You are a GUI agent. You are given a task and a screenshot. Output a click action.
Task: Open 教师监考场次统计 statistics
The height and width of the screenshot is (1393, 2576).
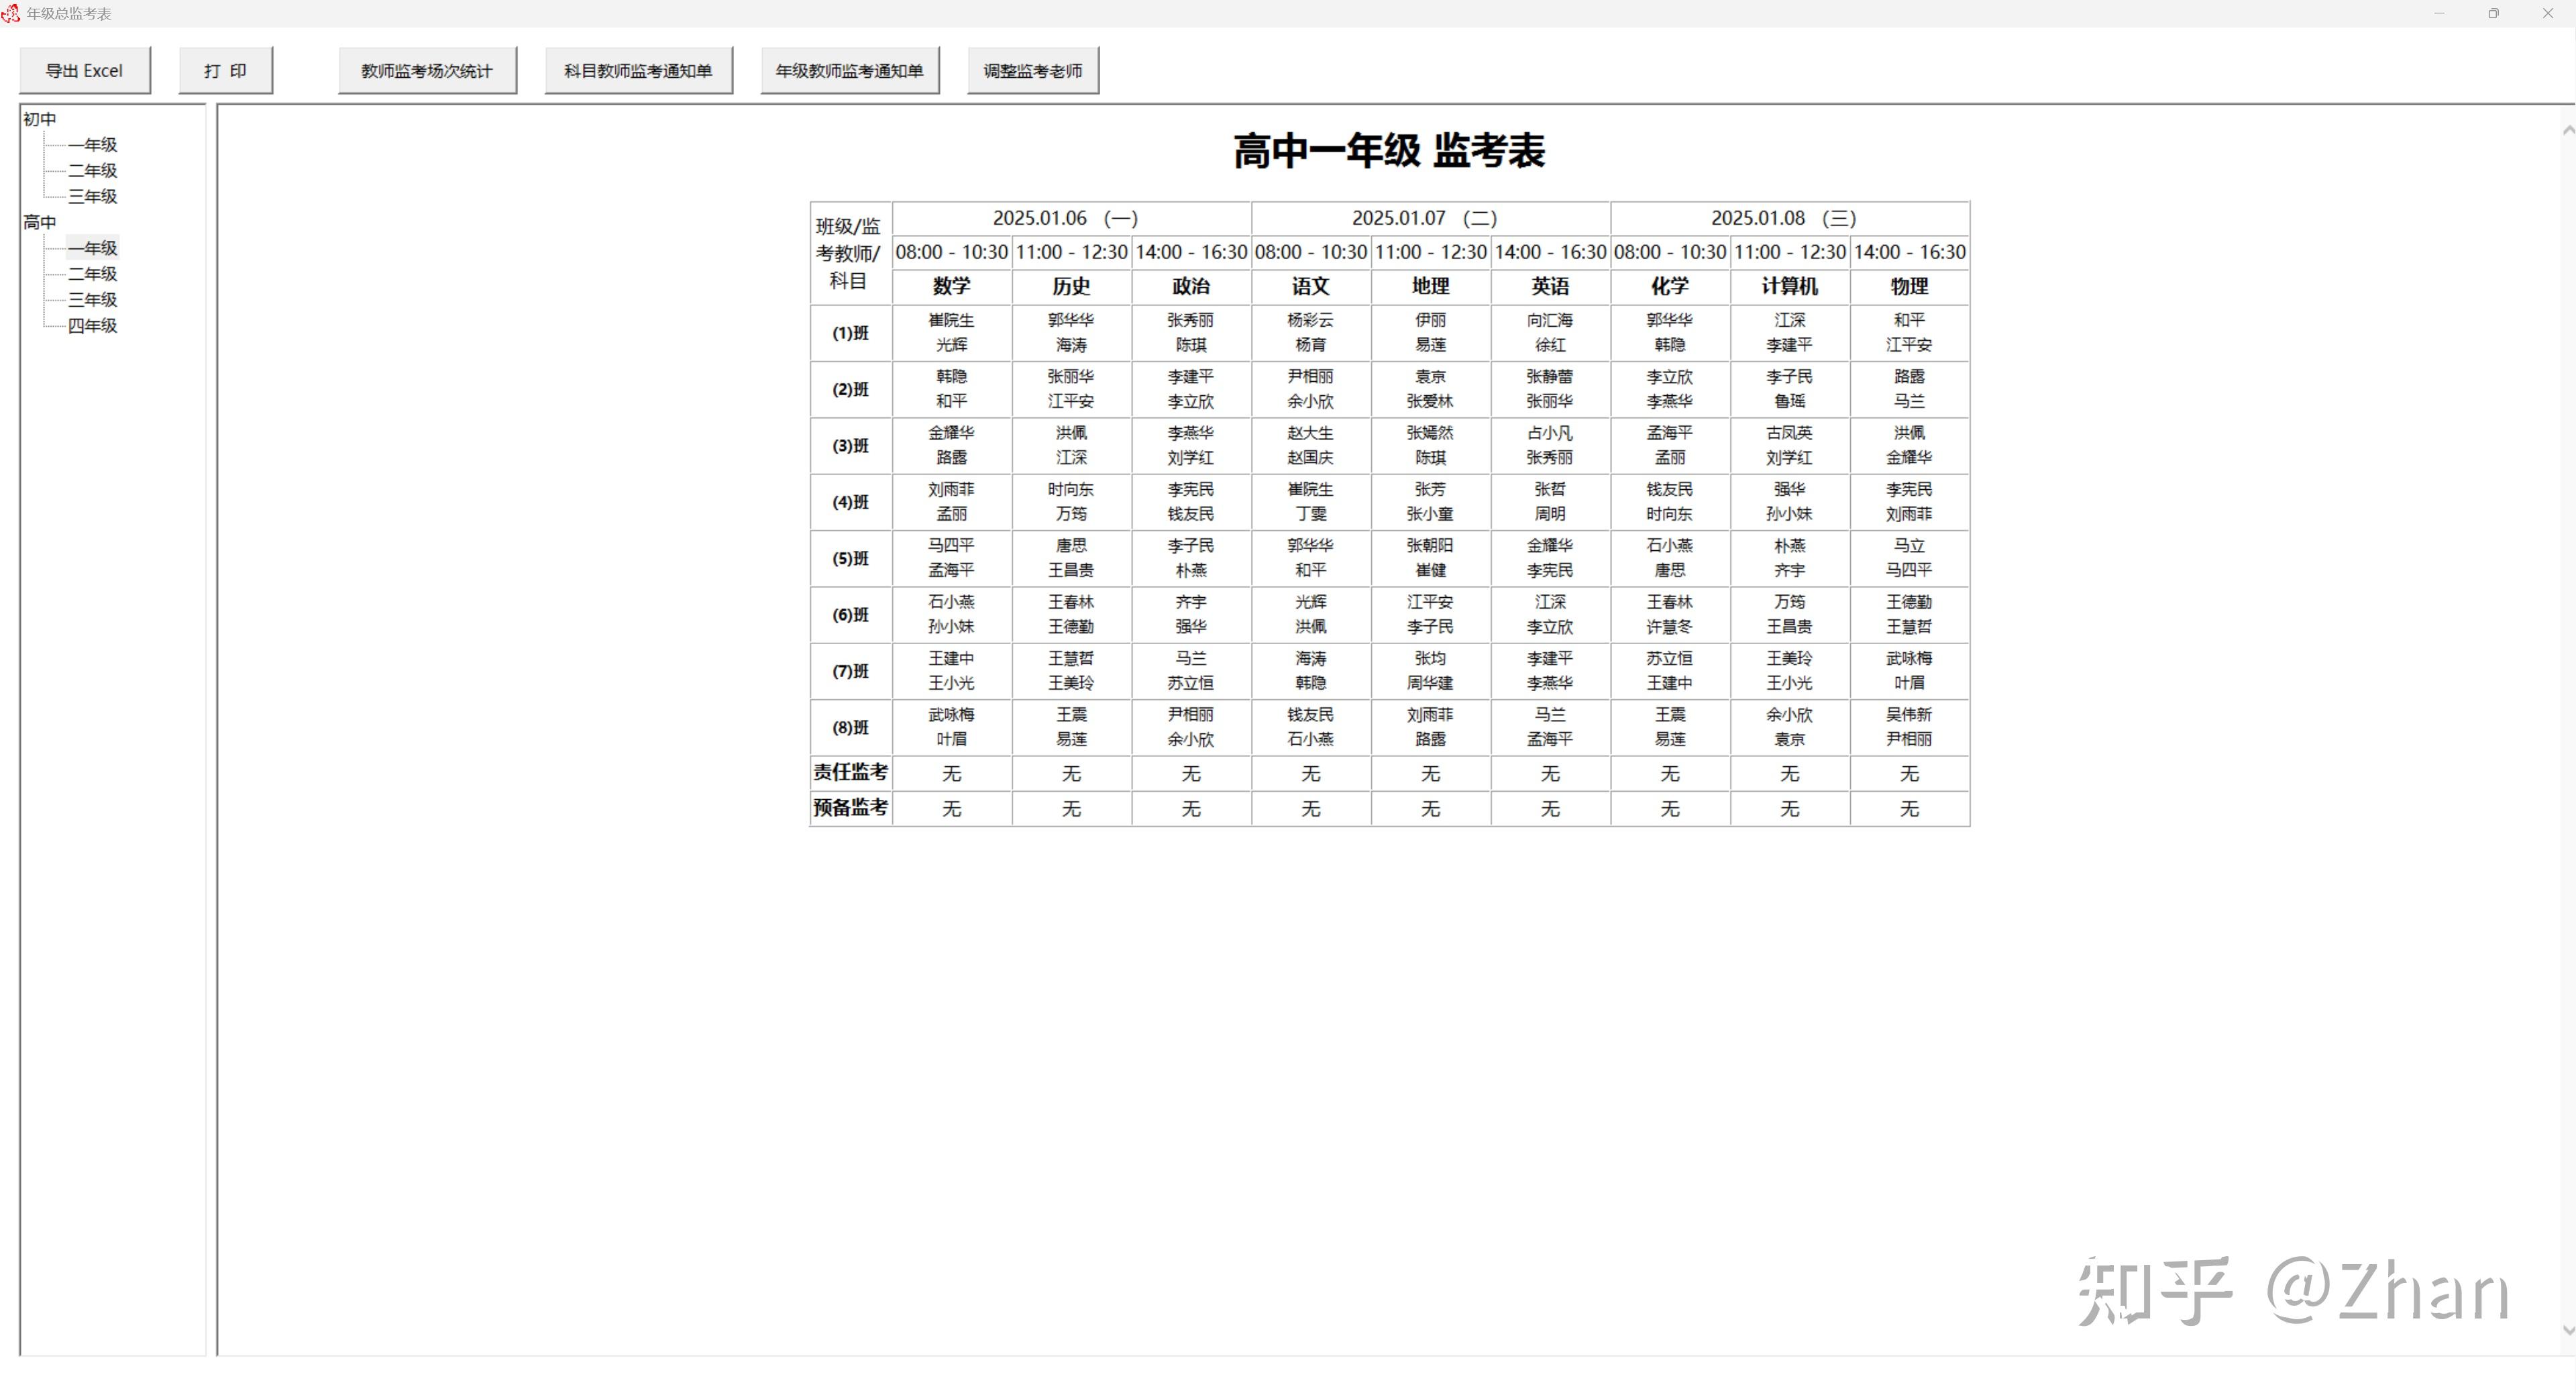click(x=427, y=71)
